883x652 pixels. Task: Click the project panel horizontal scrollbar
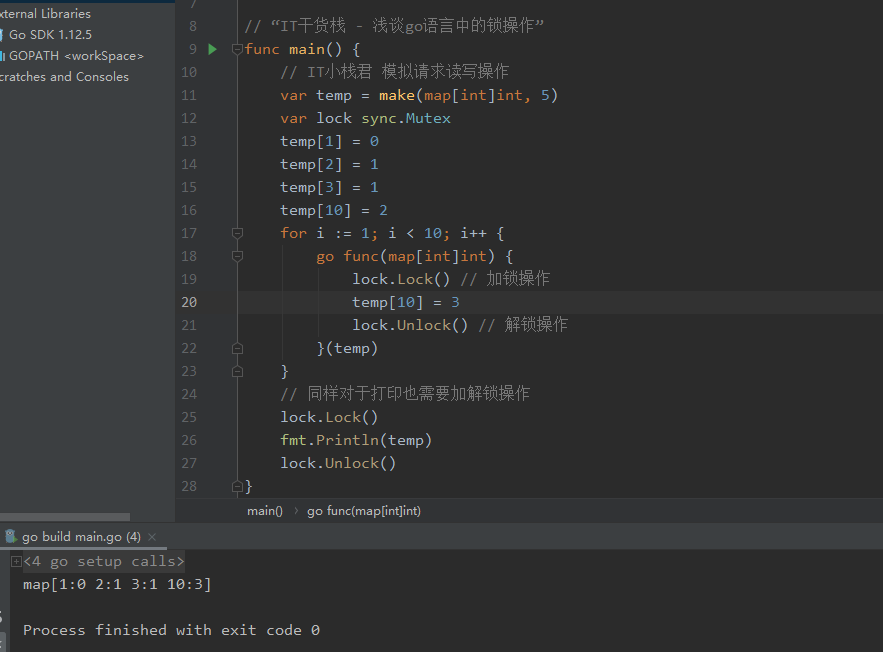pos(65,517)
